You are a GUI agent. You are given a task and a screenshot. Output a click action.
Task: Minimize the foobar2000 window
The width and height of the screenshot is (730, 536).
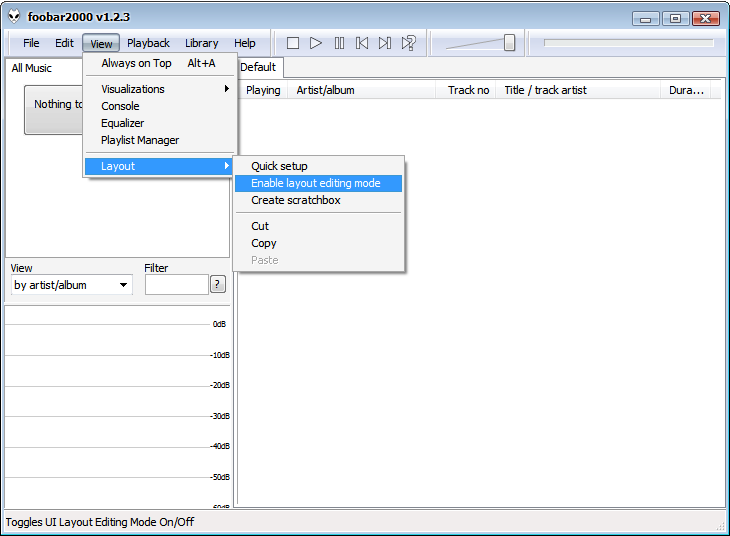coord(646,19)
